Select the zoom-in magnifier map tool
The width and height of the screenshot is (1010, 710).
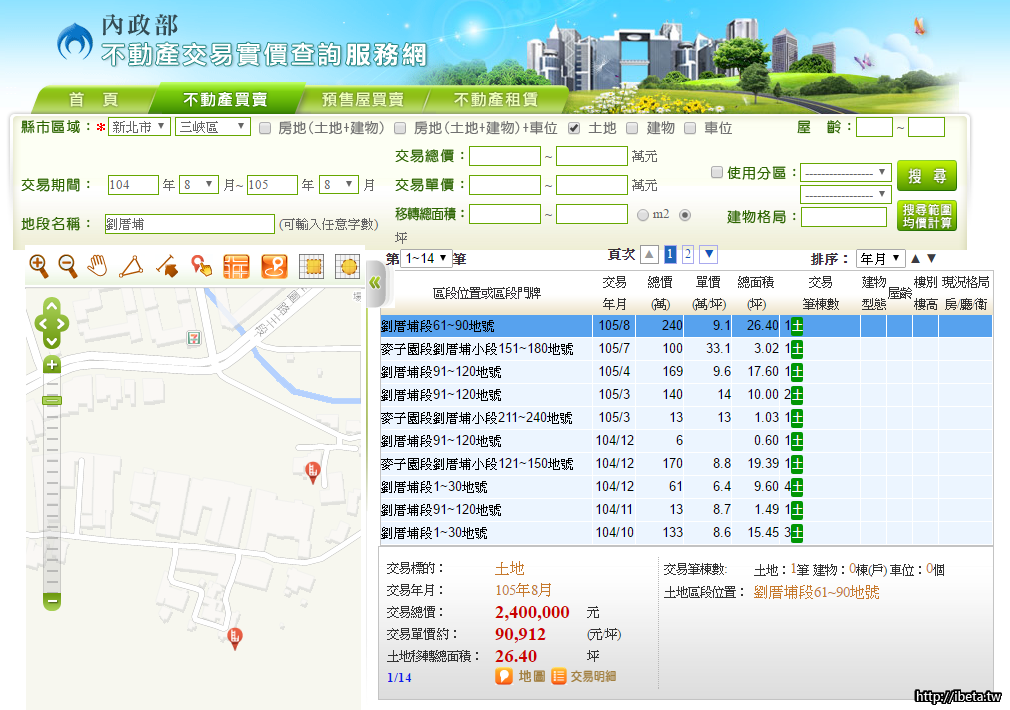pos(39,266)
